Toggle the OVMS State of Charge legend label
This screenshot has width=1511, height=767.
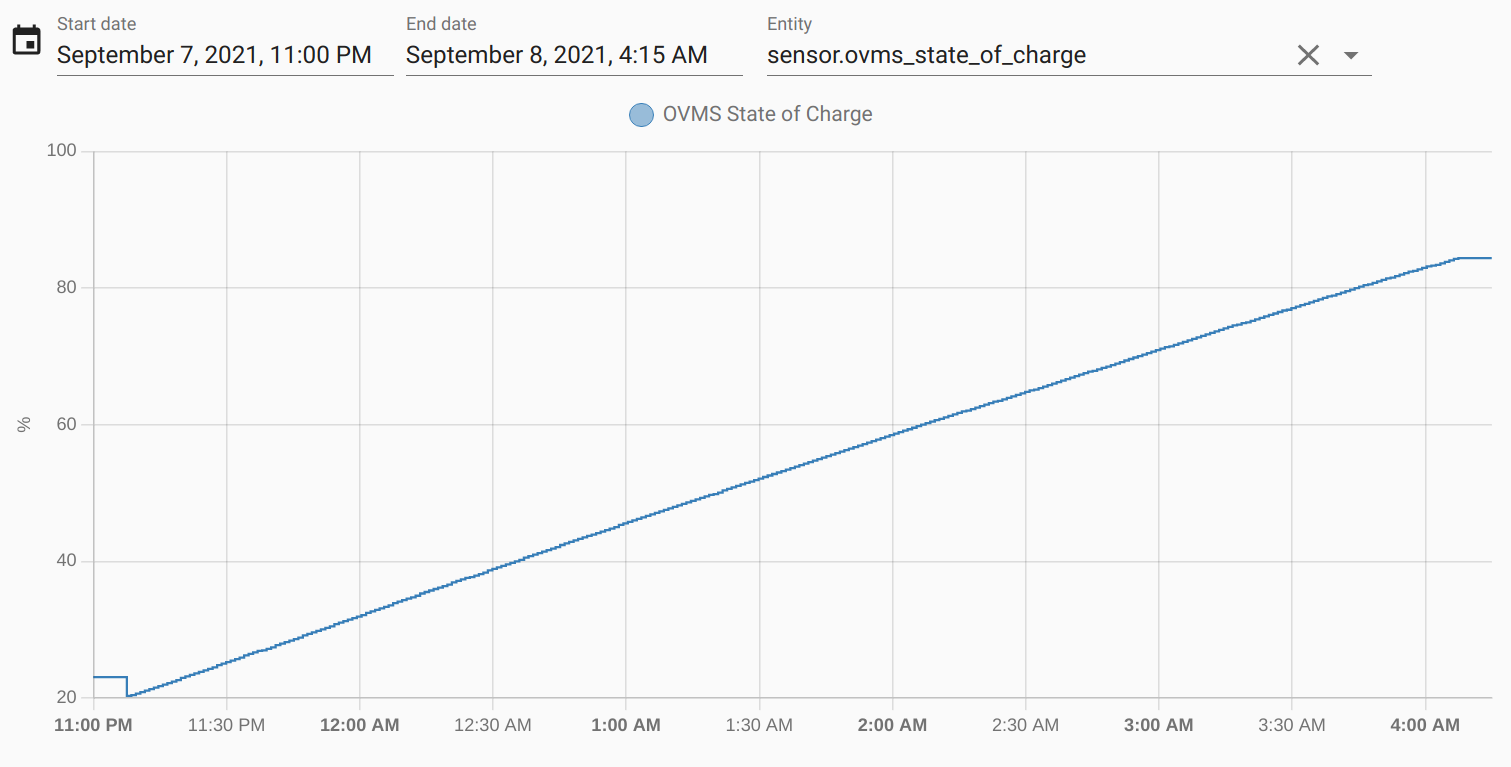click(767, 115)
